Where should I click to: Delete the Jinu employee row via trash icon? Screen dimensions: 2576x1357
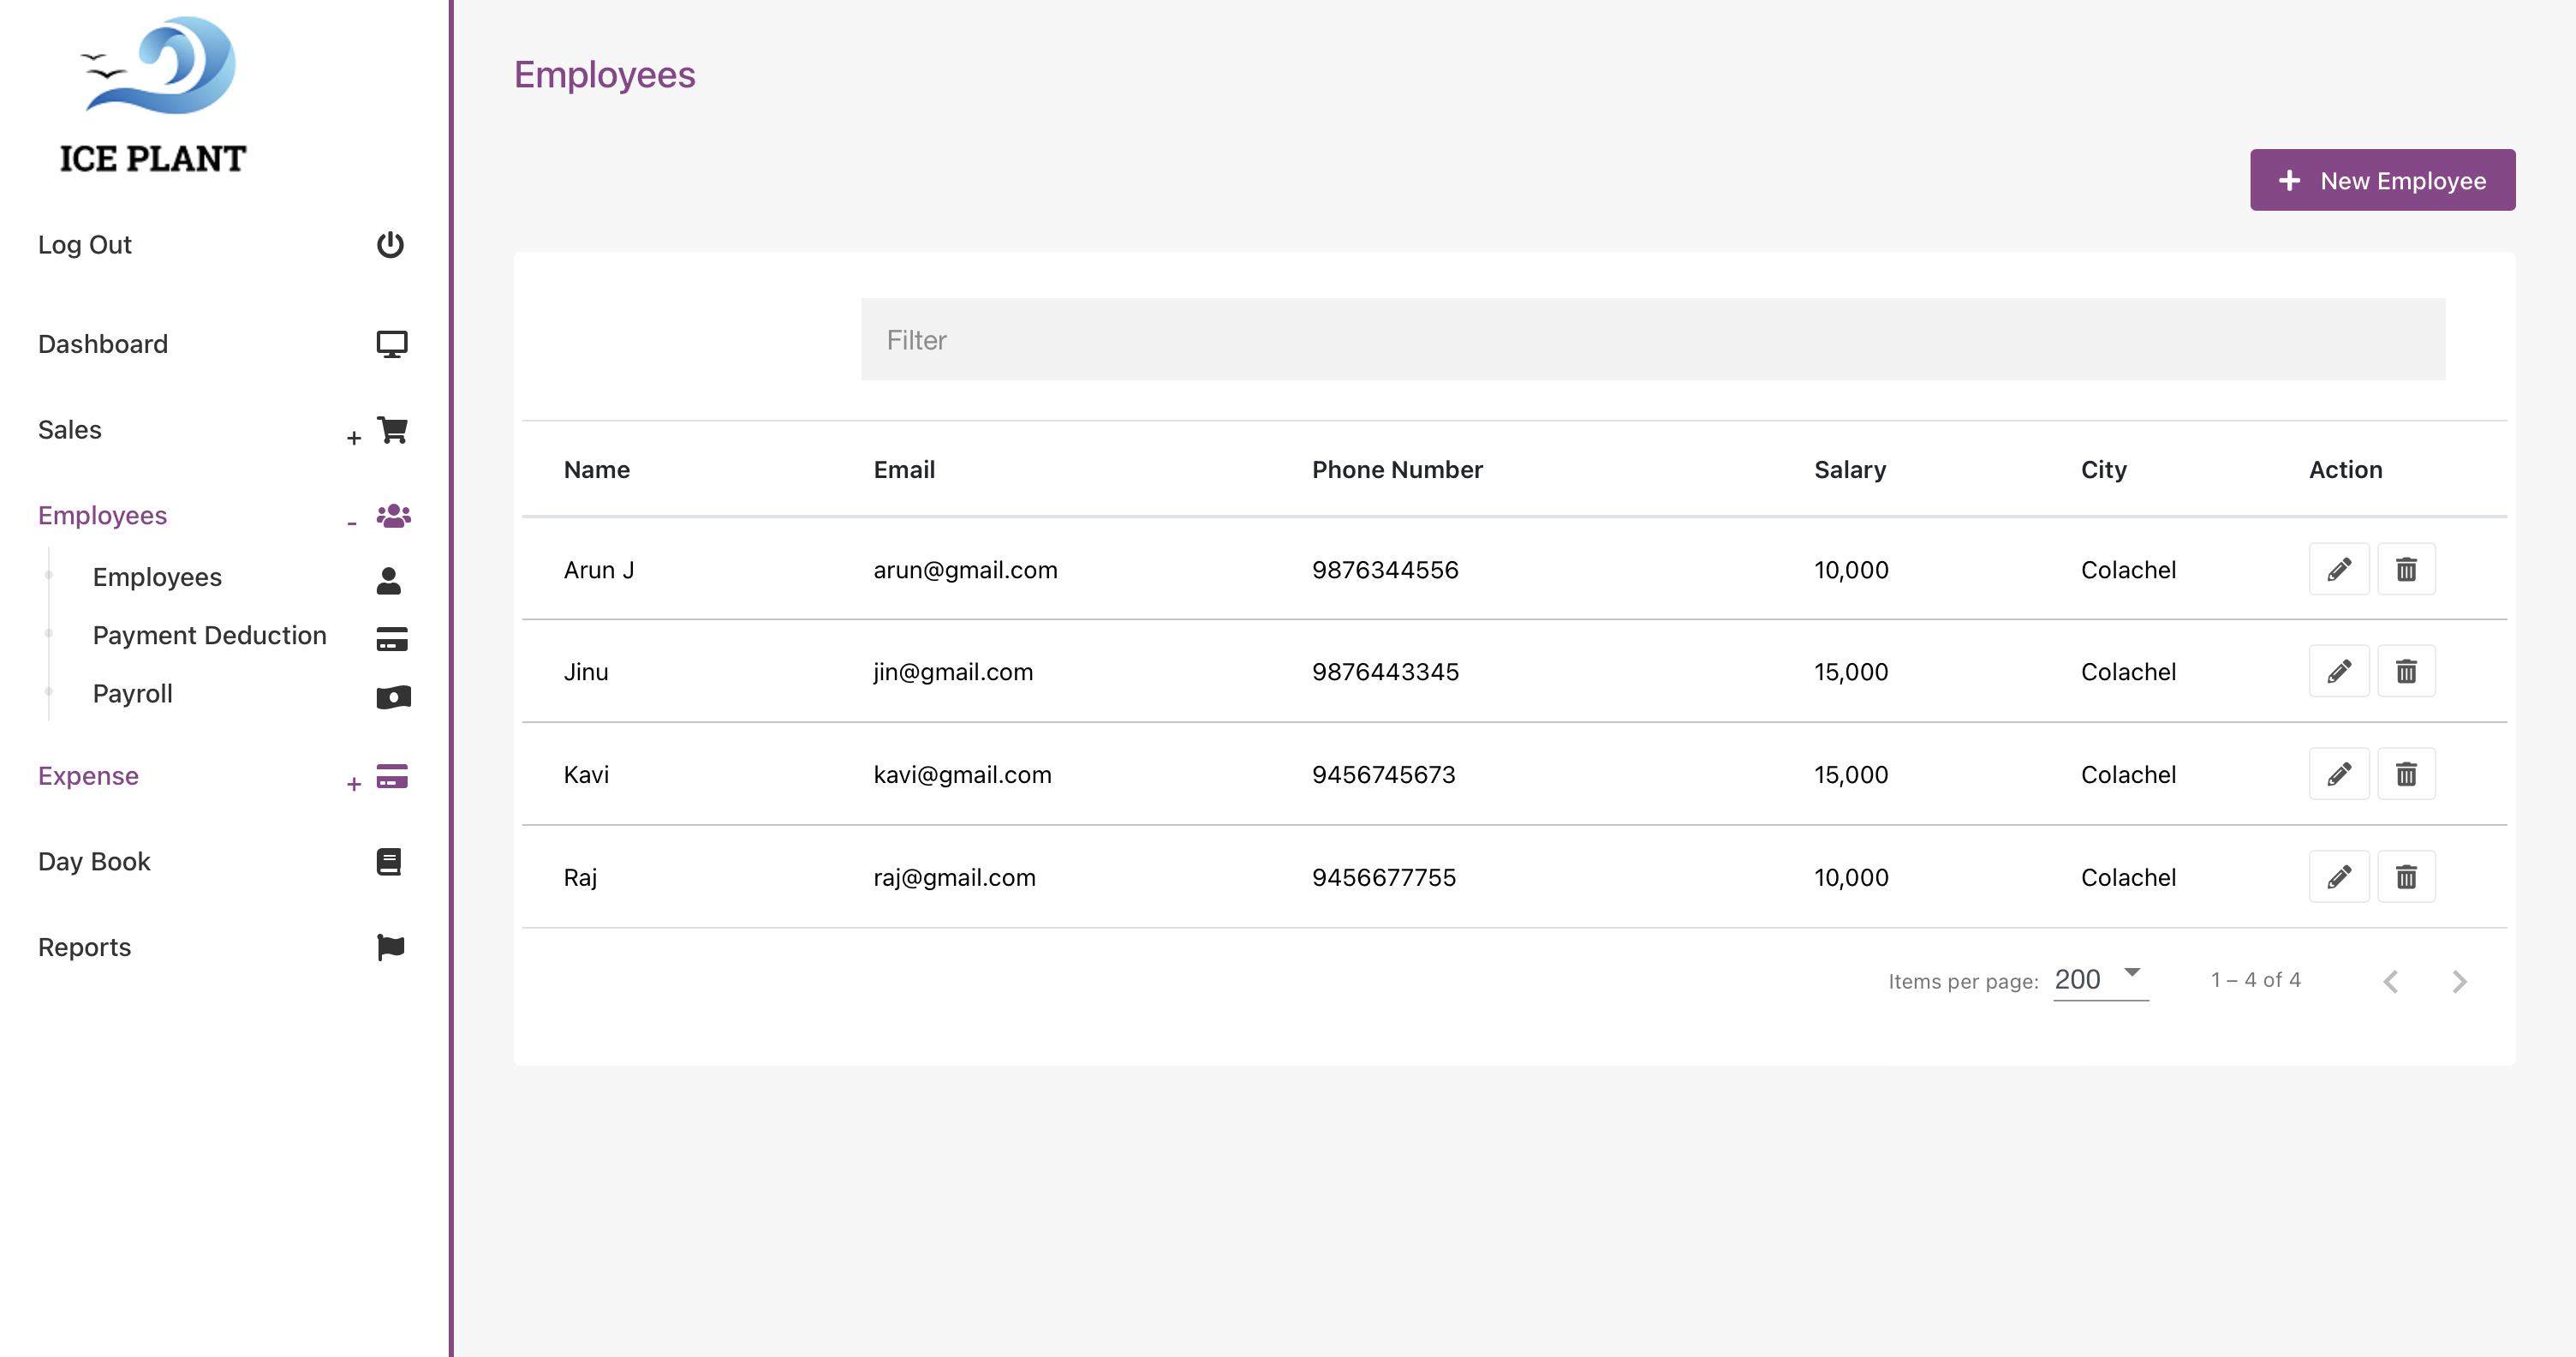click(2405, 672)
